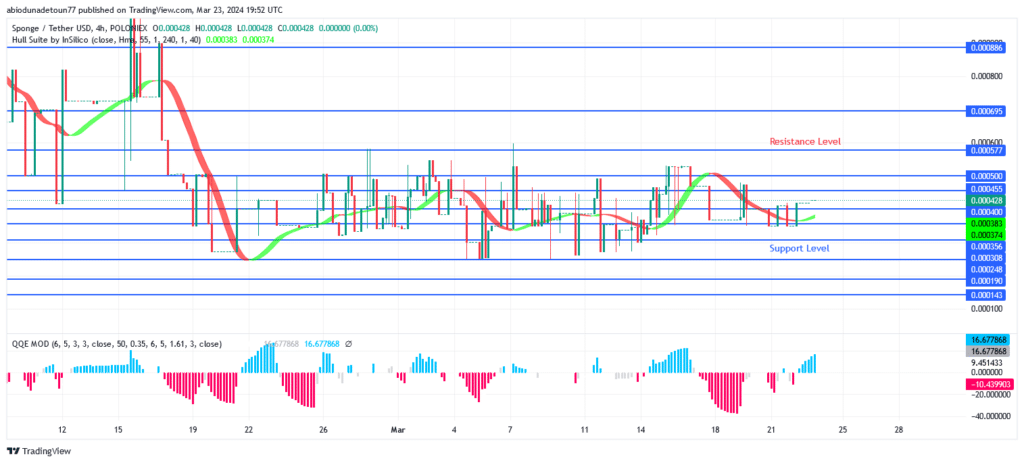This screenshot has width=1024, height=463.
Task: Click date 15 on the time axis
Action: [118, 430]
